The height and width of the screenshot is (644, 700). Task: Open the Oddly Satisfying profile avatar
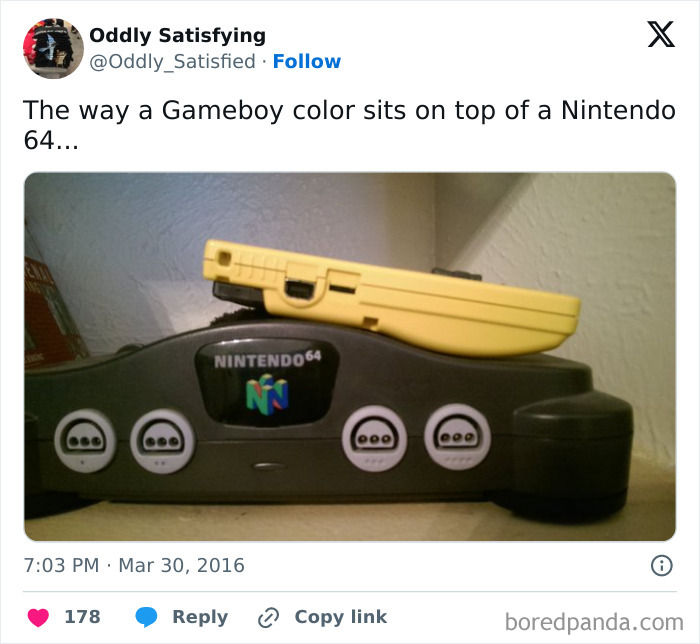click(x=53, y=48)
